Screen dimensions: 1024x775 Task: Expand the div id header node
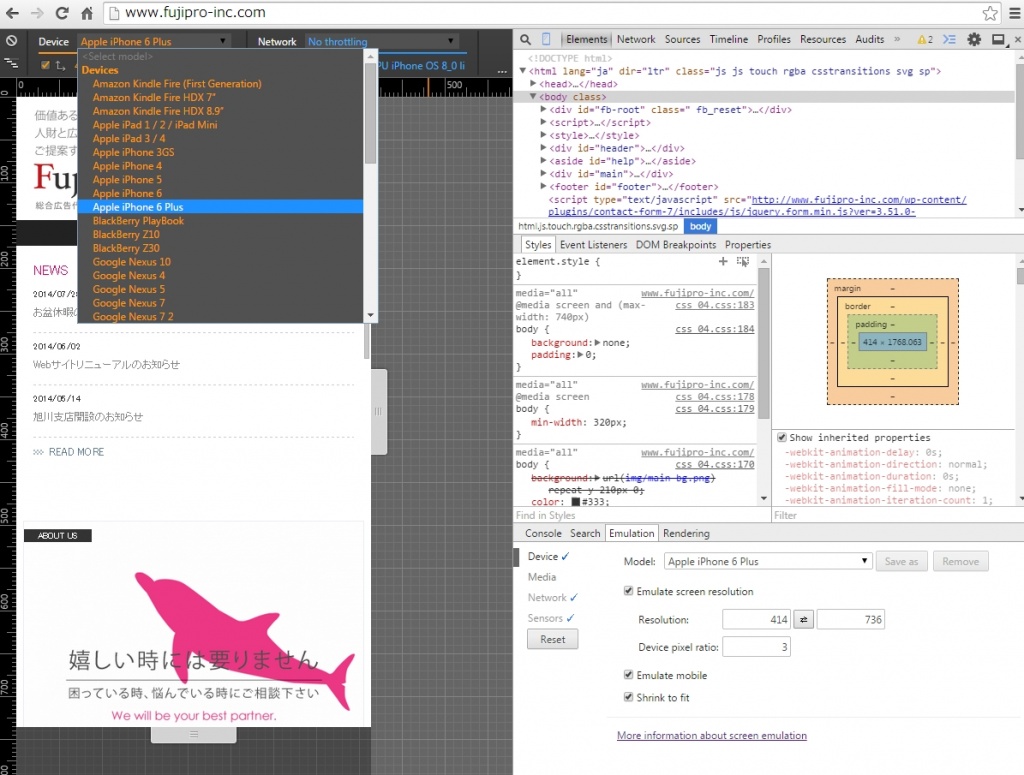(x=543, y=148)
